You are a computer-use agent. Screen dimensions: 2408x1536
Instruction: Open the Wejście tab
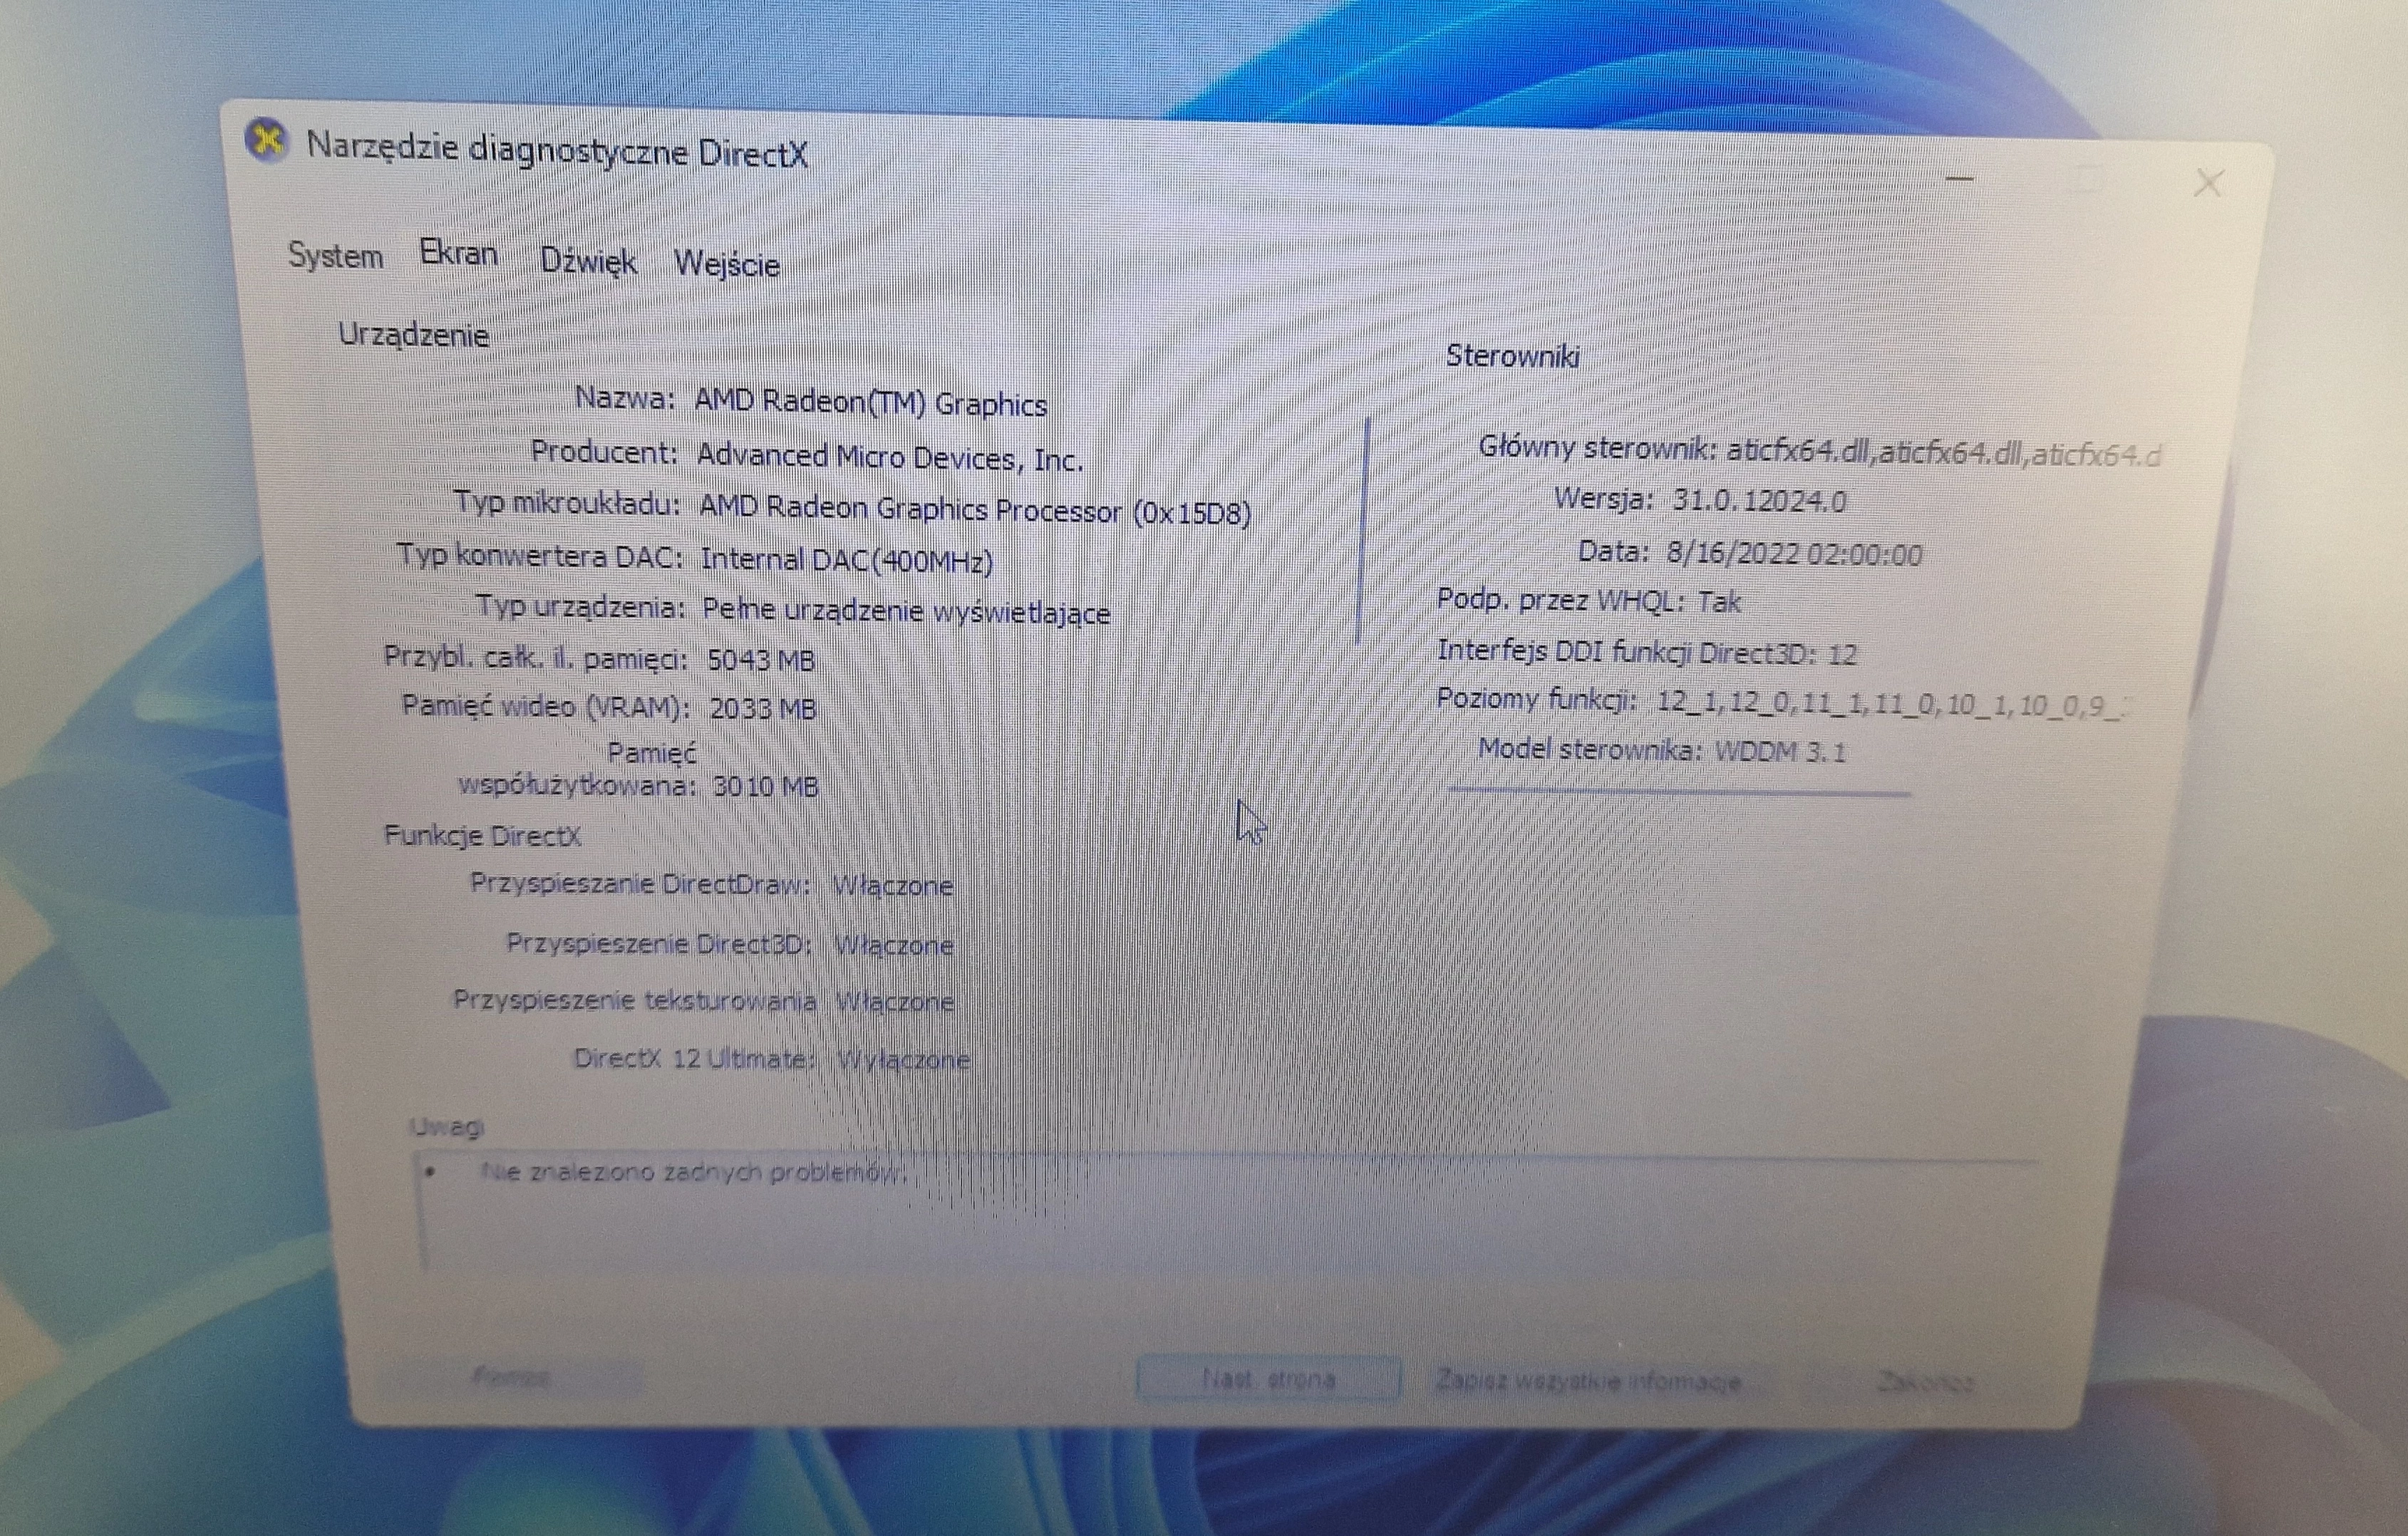pyautogui.click(x=727, y=265)
